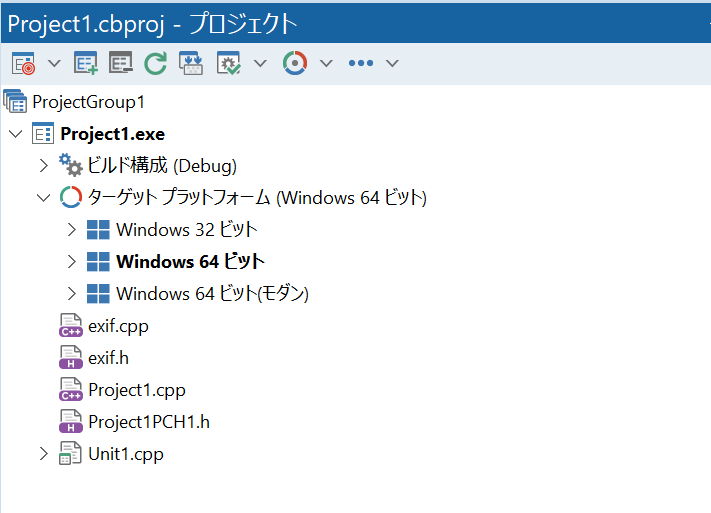Select the exif.cpp file

click(118, 326)
